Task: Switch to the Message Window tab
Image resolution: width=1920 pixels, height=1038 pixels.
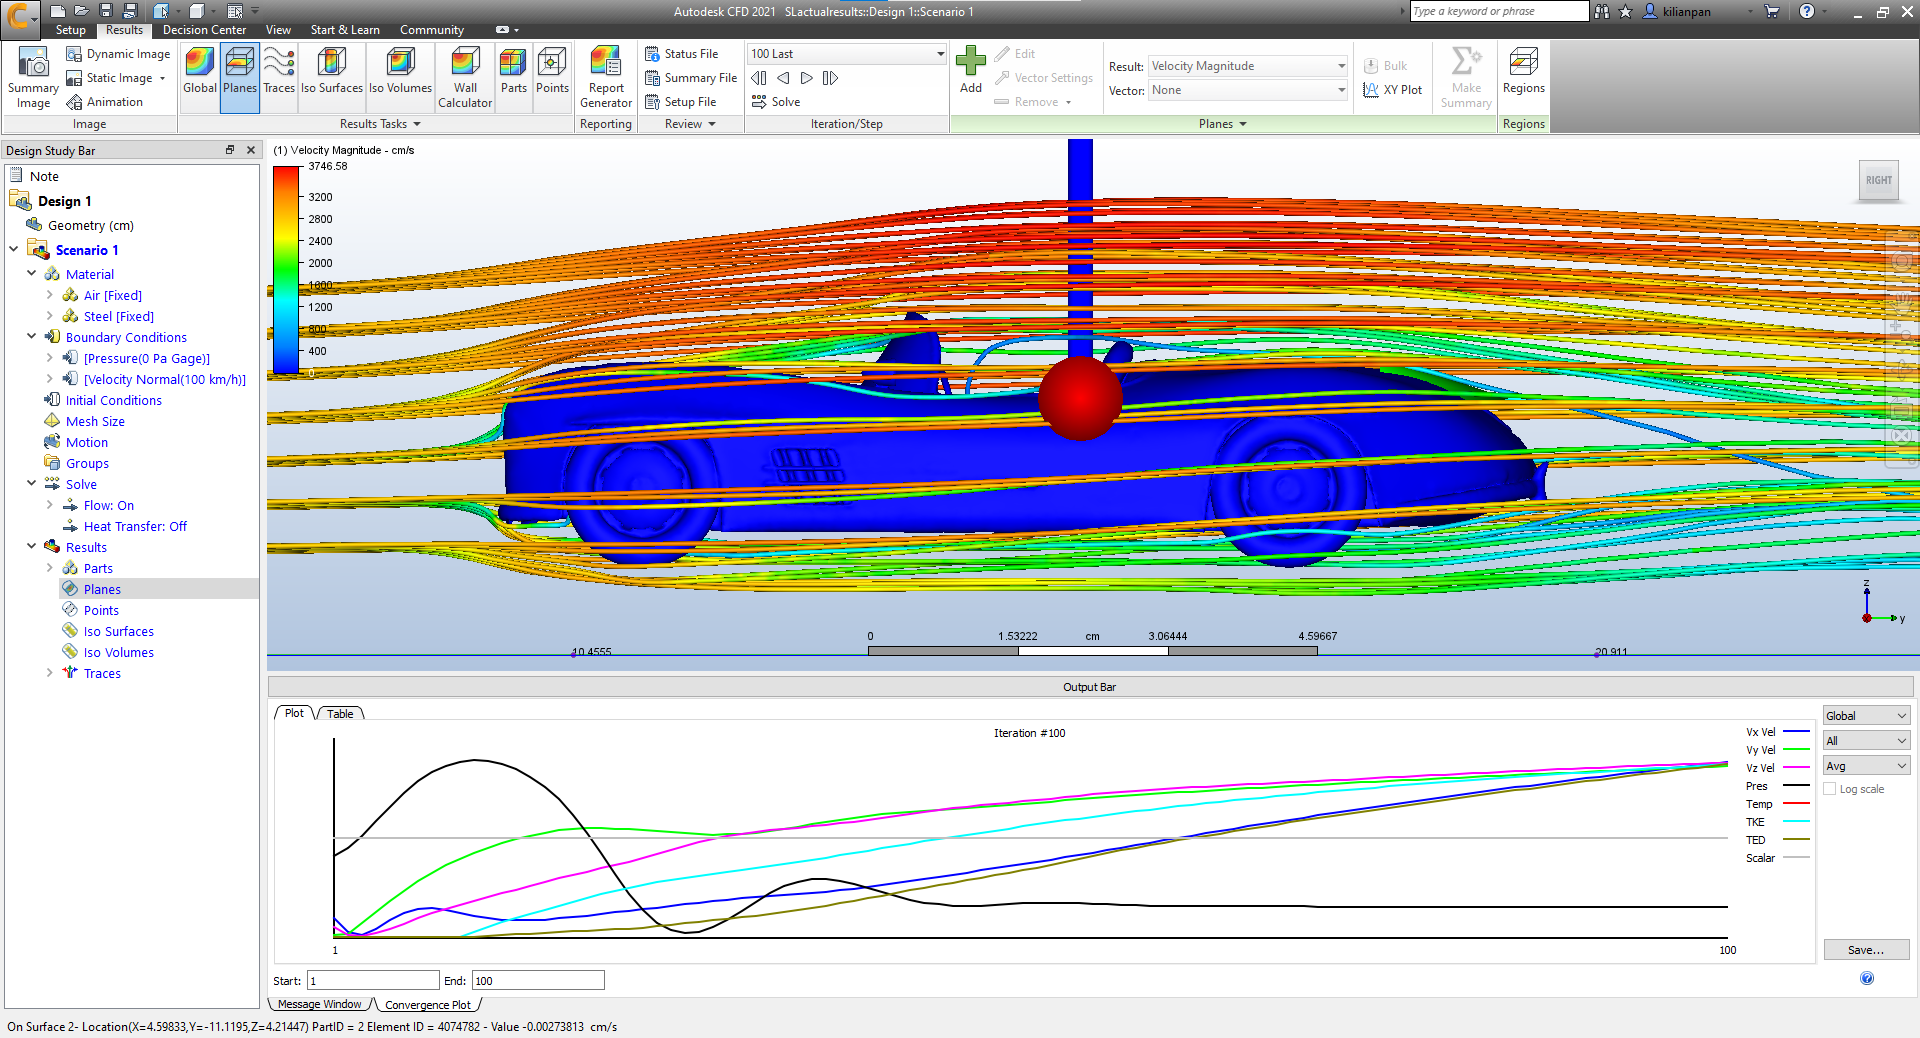Action: pos(320,1004)
